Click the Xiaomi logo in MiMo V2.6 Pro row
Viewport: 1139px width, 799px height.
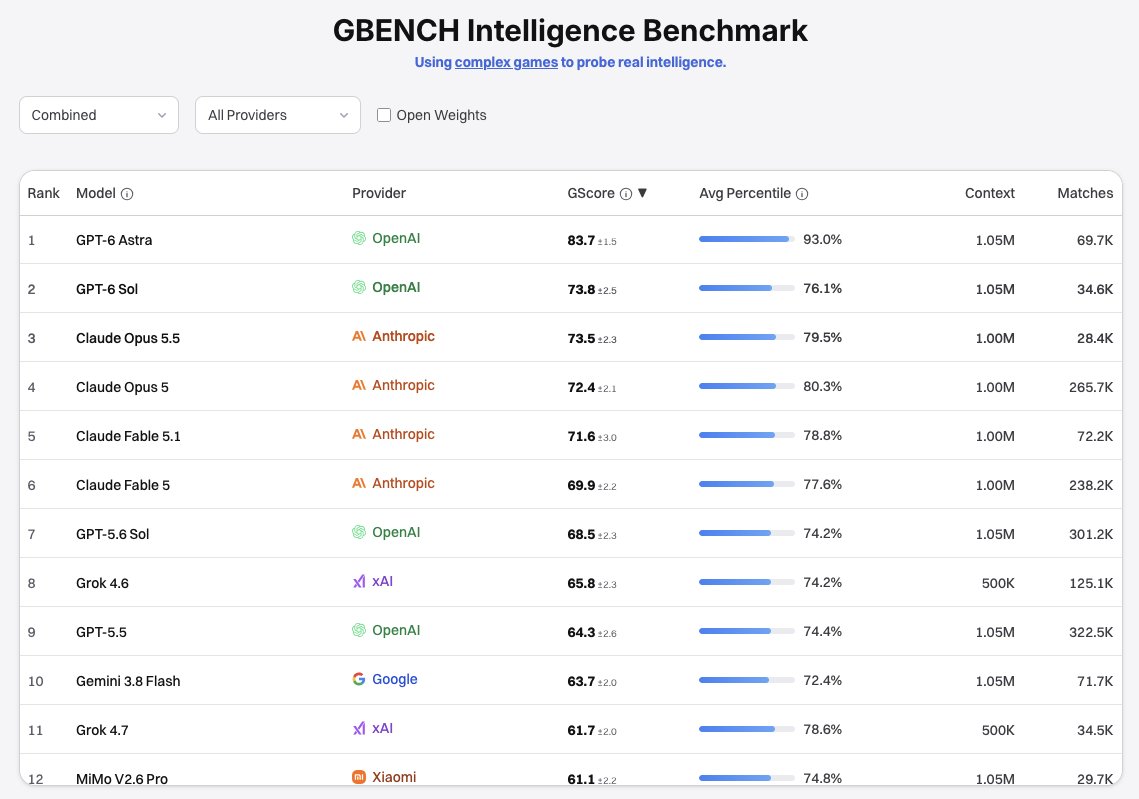(359, 777)
